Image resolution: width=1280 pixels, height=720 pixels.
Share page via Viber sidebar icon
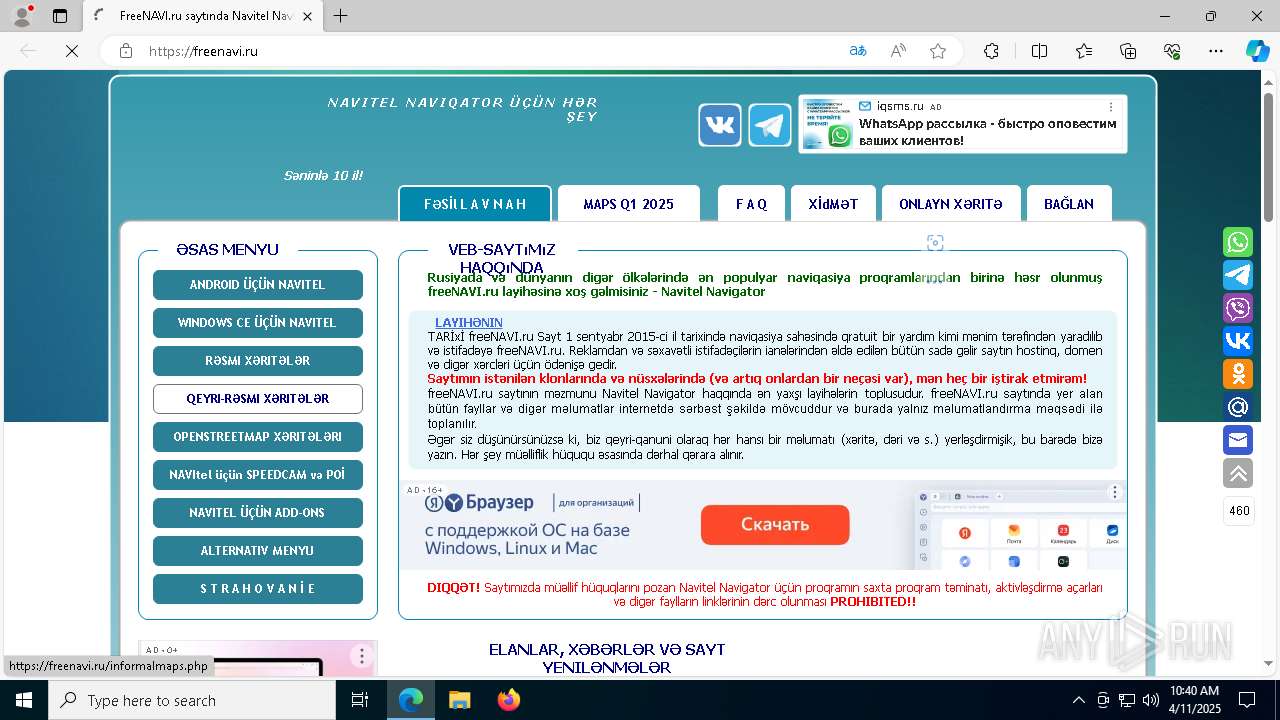1238,308
